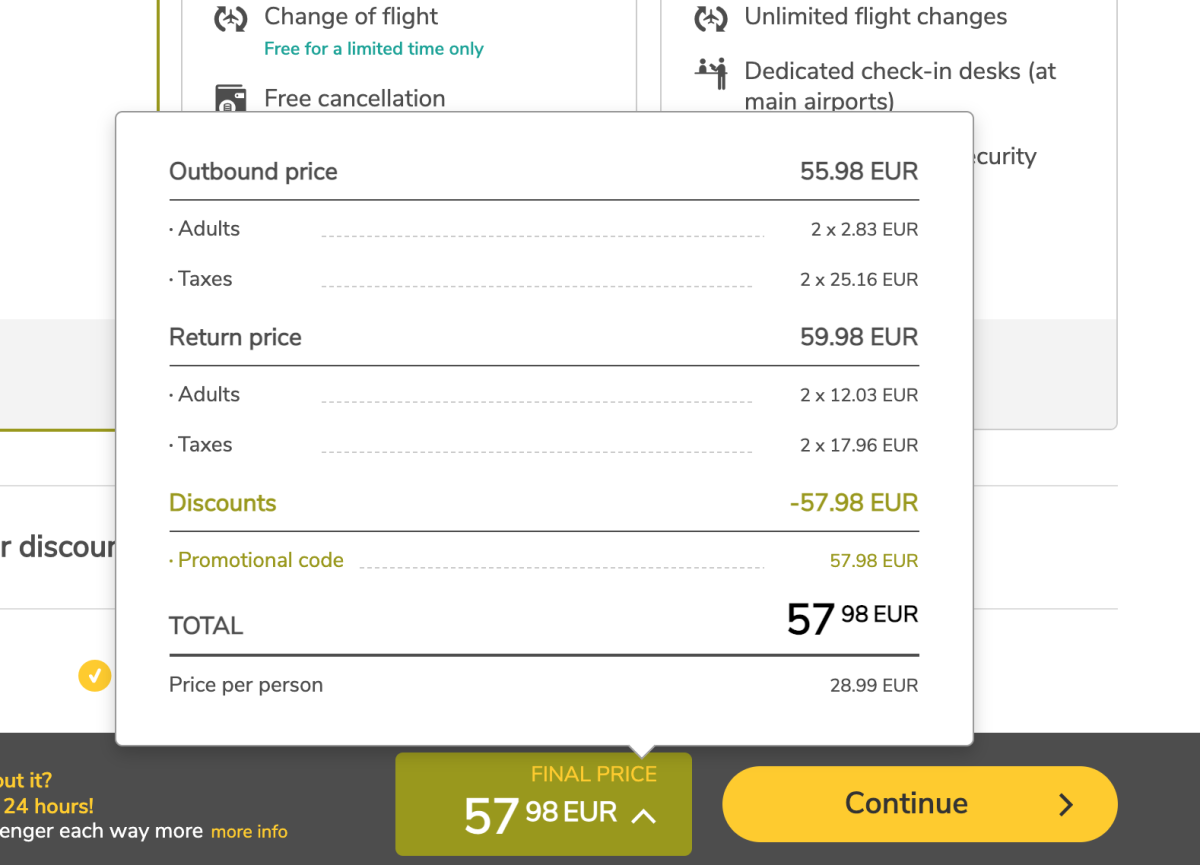Click the Change of flight icon
This screenshot has width=1200, height=865.
[231, 18]
